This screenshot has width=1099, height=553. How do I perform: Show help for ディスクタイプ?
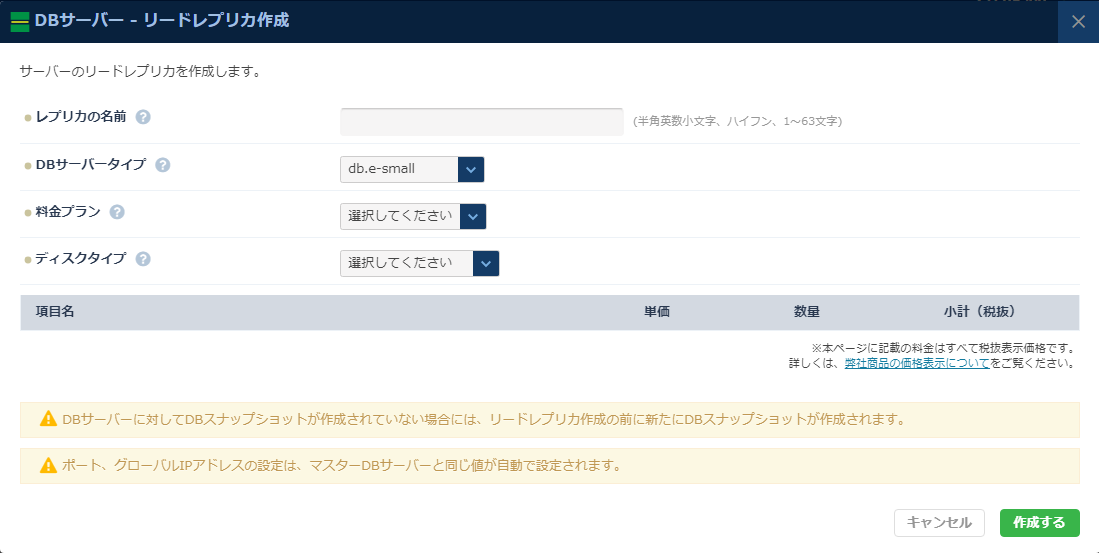(x=143, y=259)
